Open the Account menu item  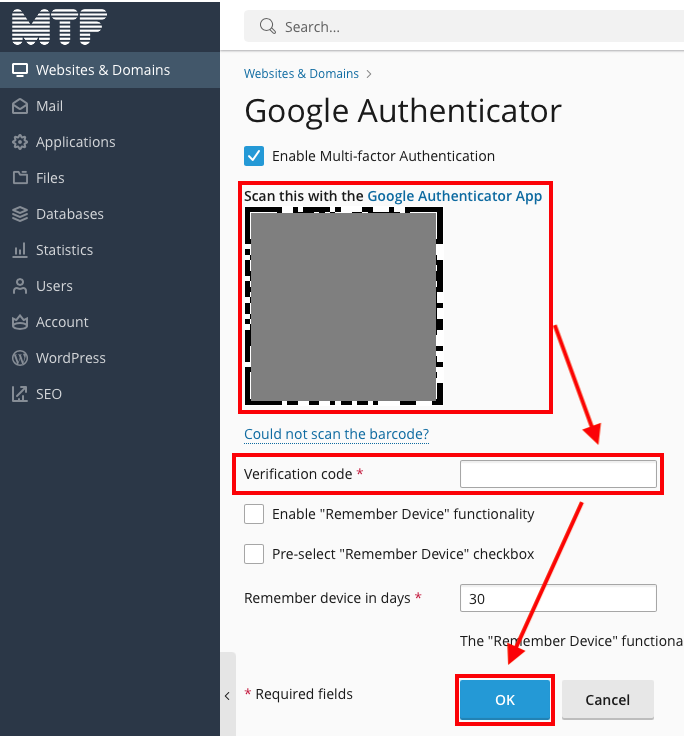[x=62, y=322]
